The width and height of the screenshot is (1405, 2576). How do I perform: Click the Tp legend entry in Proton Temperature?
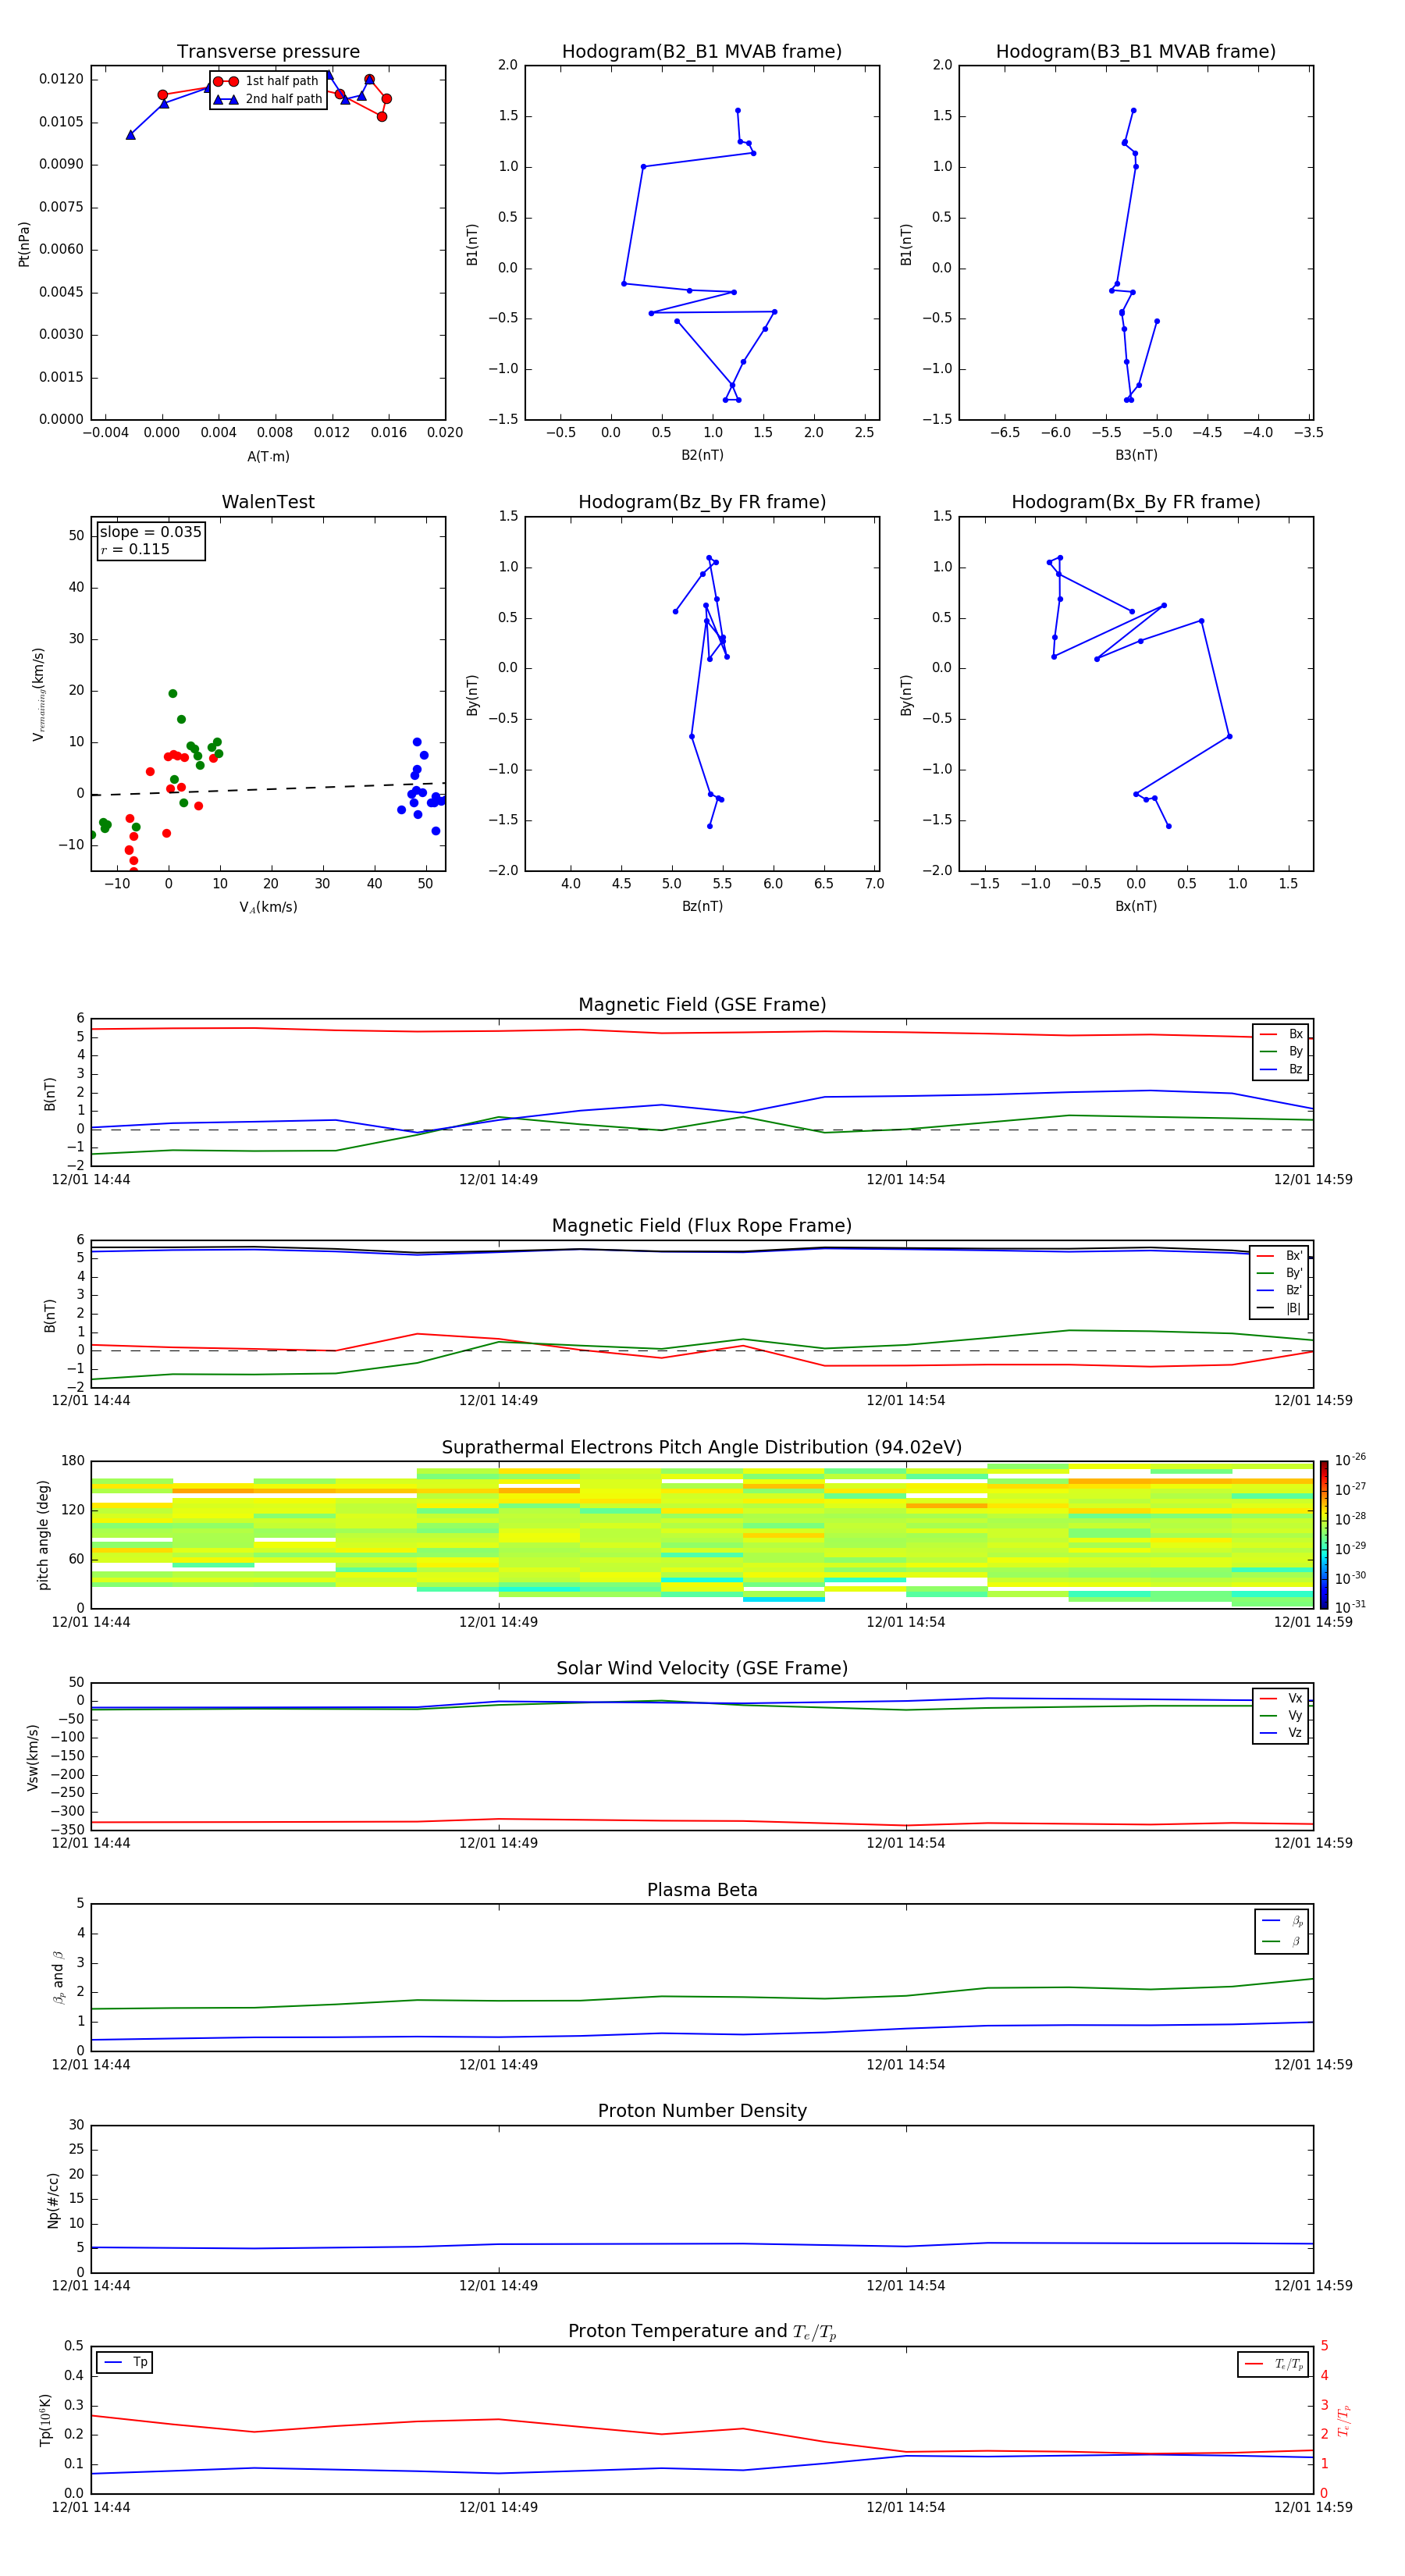click(x=125, y=2362)
